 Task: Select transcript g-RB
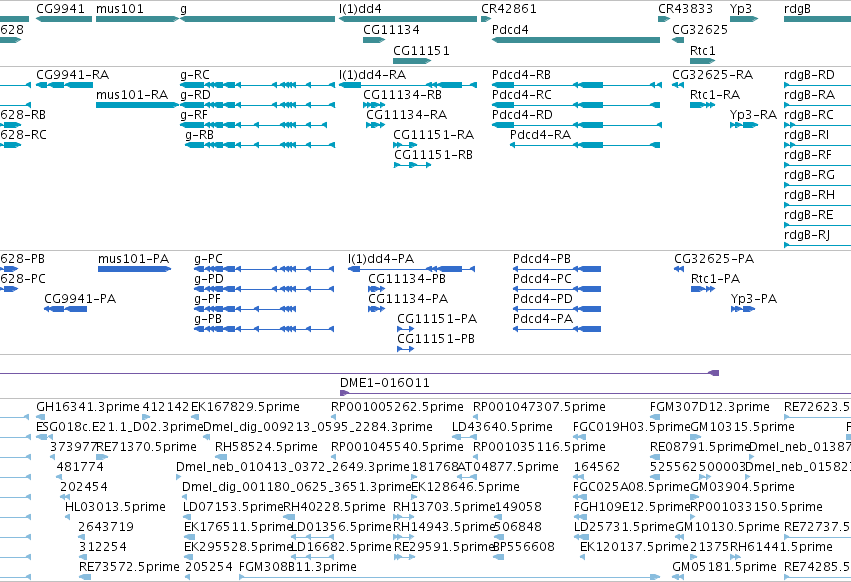click(x=260, y=145)
